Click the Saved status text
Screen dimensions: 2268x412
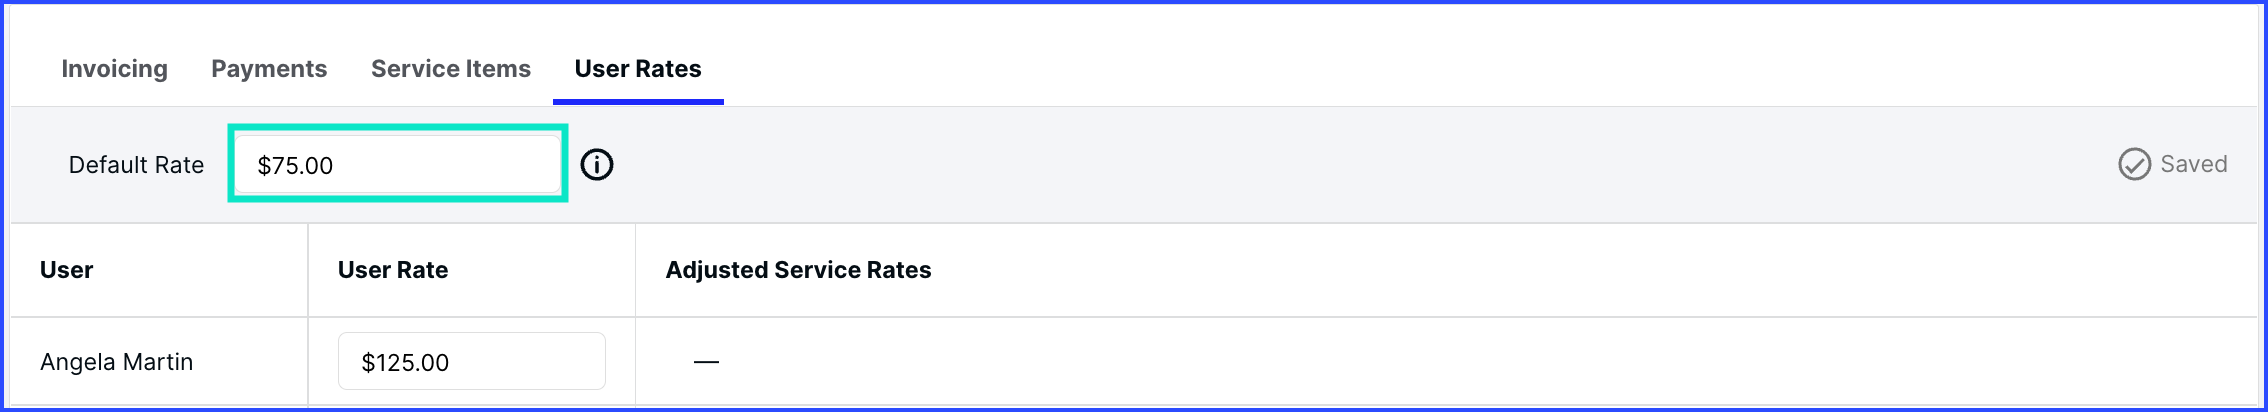(2194, 164)
